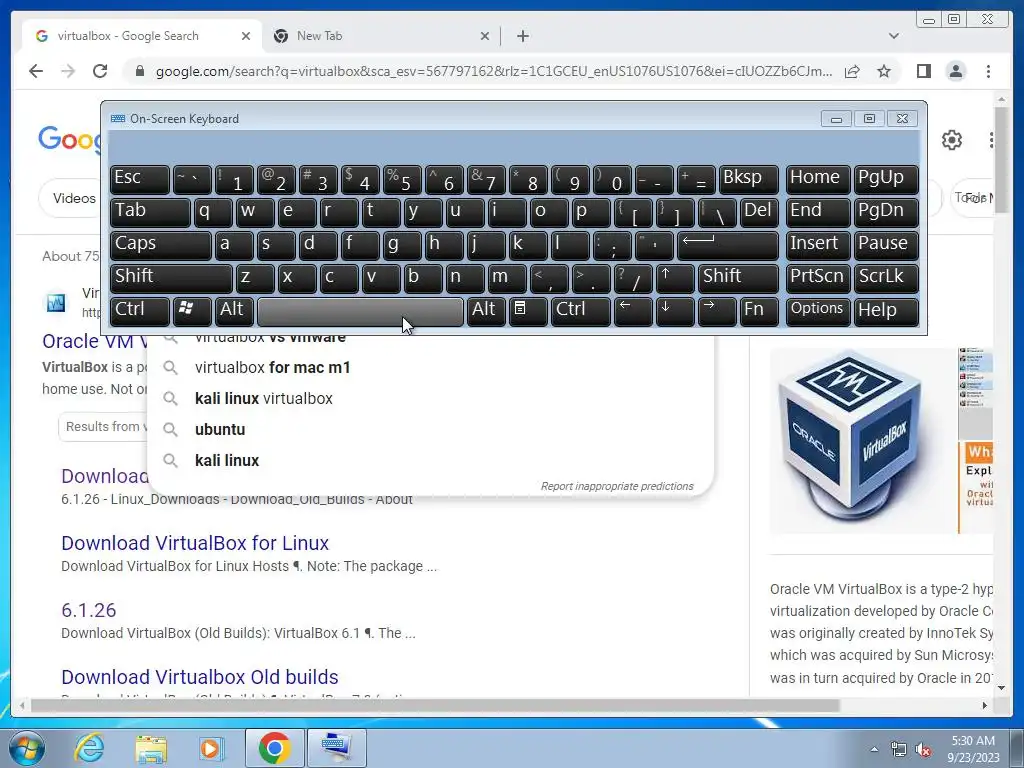1024x768 pixels.
Task: Choose the ubuntu suggestion
Action: [431, 430]
